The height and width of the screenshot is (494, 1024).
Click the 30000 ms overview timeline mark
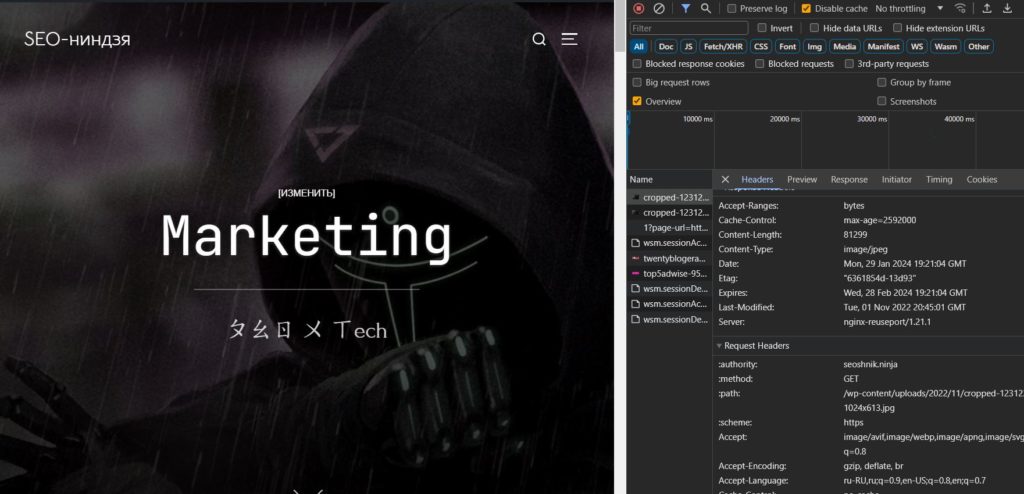pyautogui.click(x=872, y=119)
